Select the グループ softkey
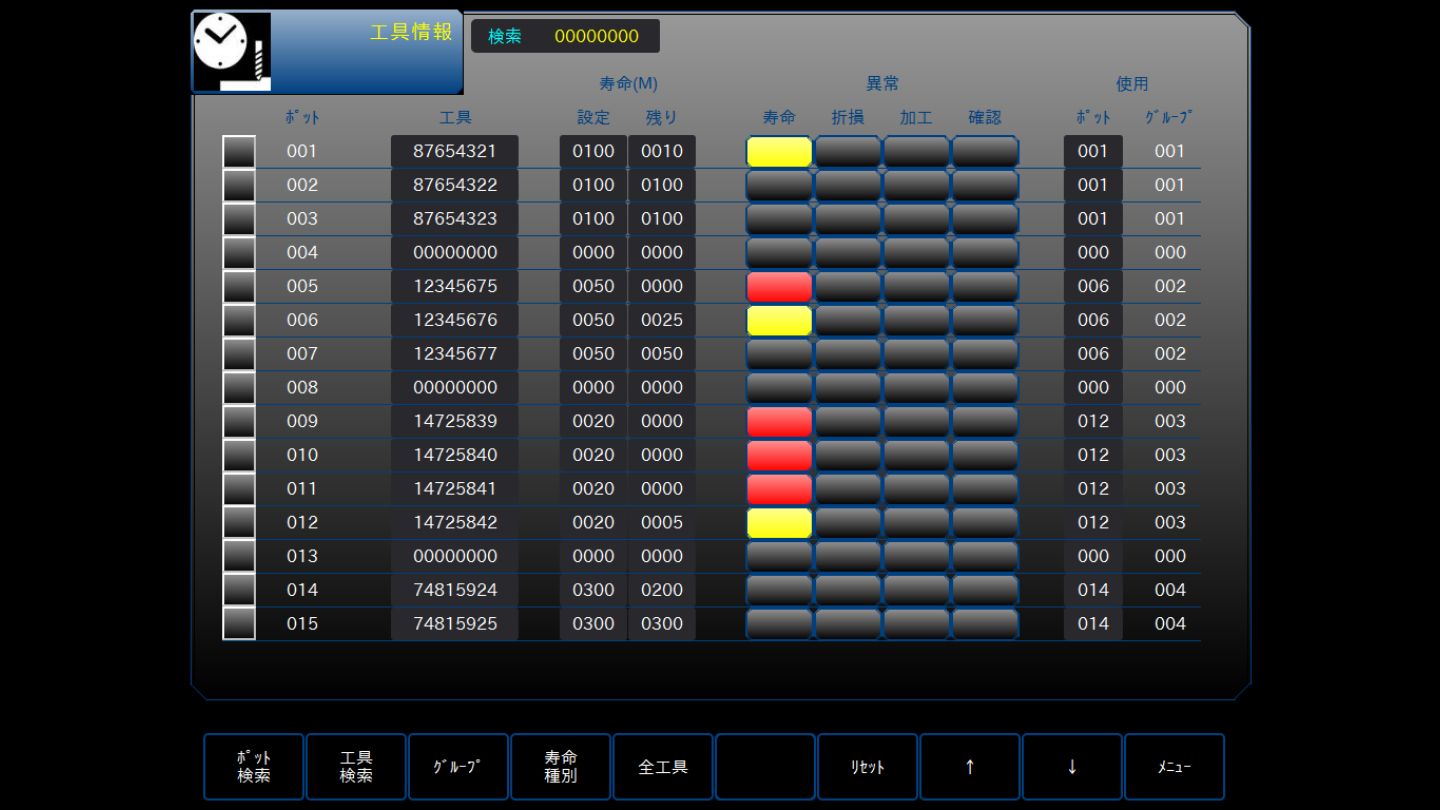This screenshot has height=810, width=1440. click(458, 767)
